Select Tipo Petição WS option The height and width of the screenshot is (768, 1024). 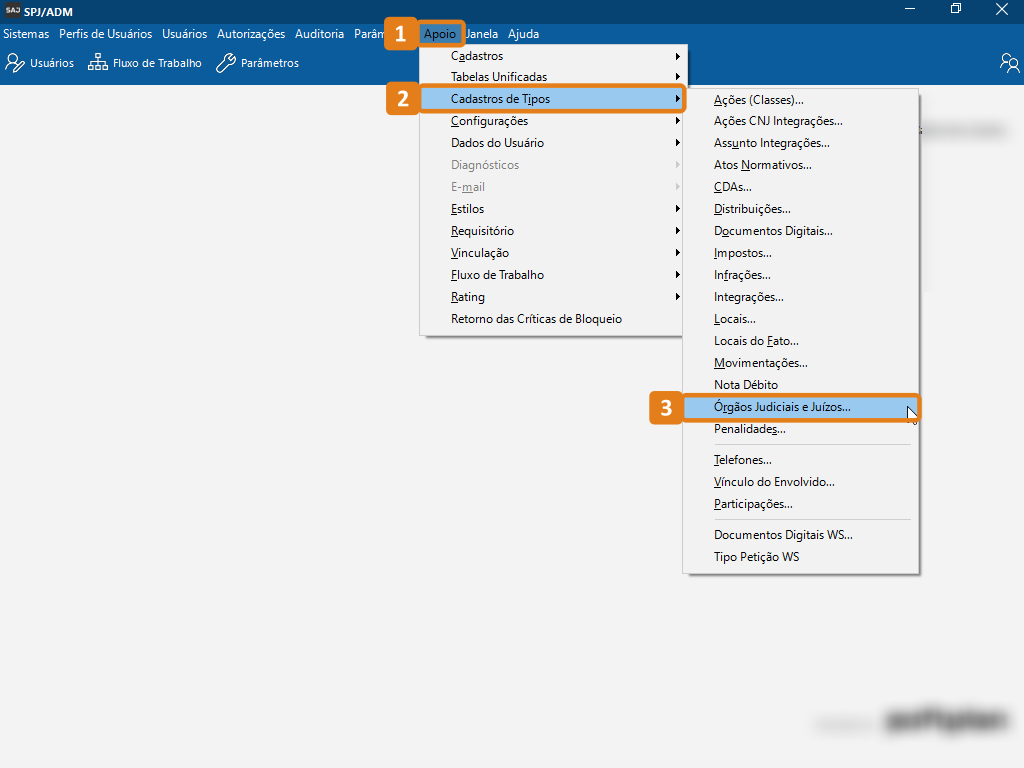click(756, 557)
